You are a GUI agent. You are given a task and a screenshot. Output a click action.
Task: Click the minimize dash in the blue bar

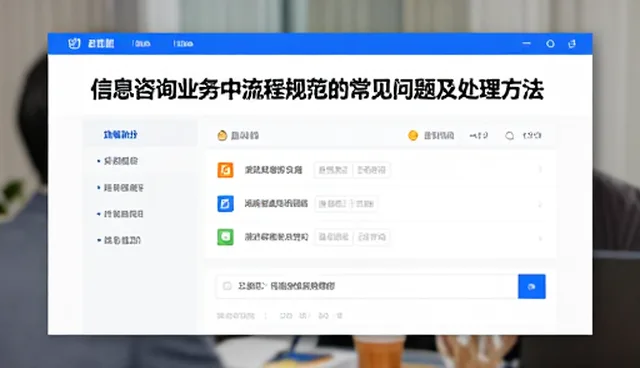[527, 43]
